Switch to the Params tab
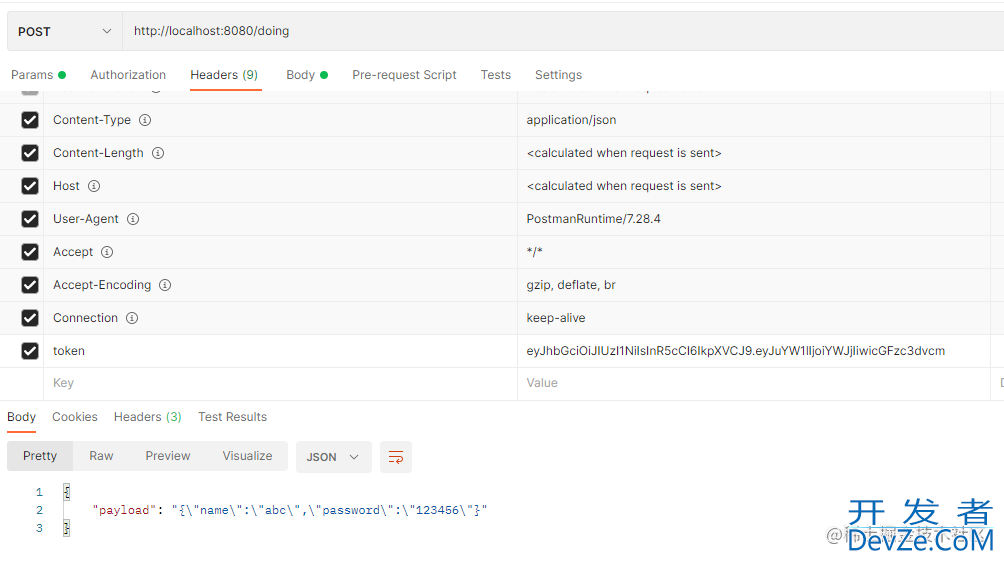This screenshot has width=1004, height=562. [38, 75]
